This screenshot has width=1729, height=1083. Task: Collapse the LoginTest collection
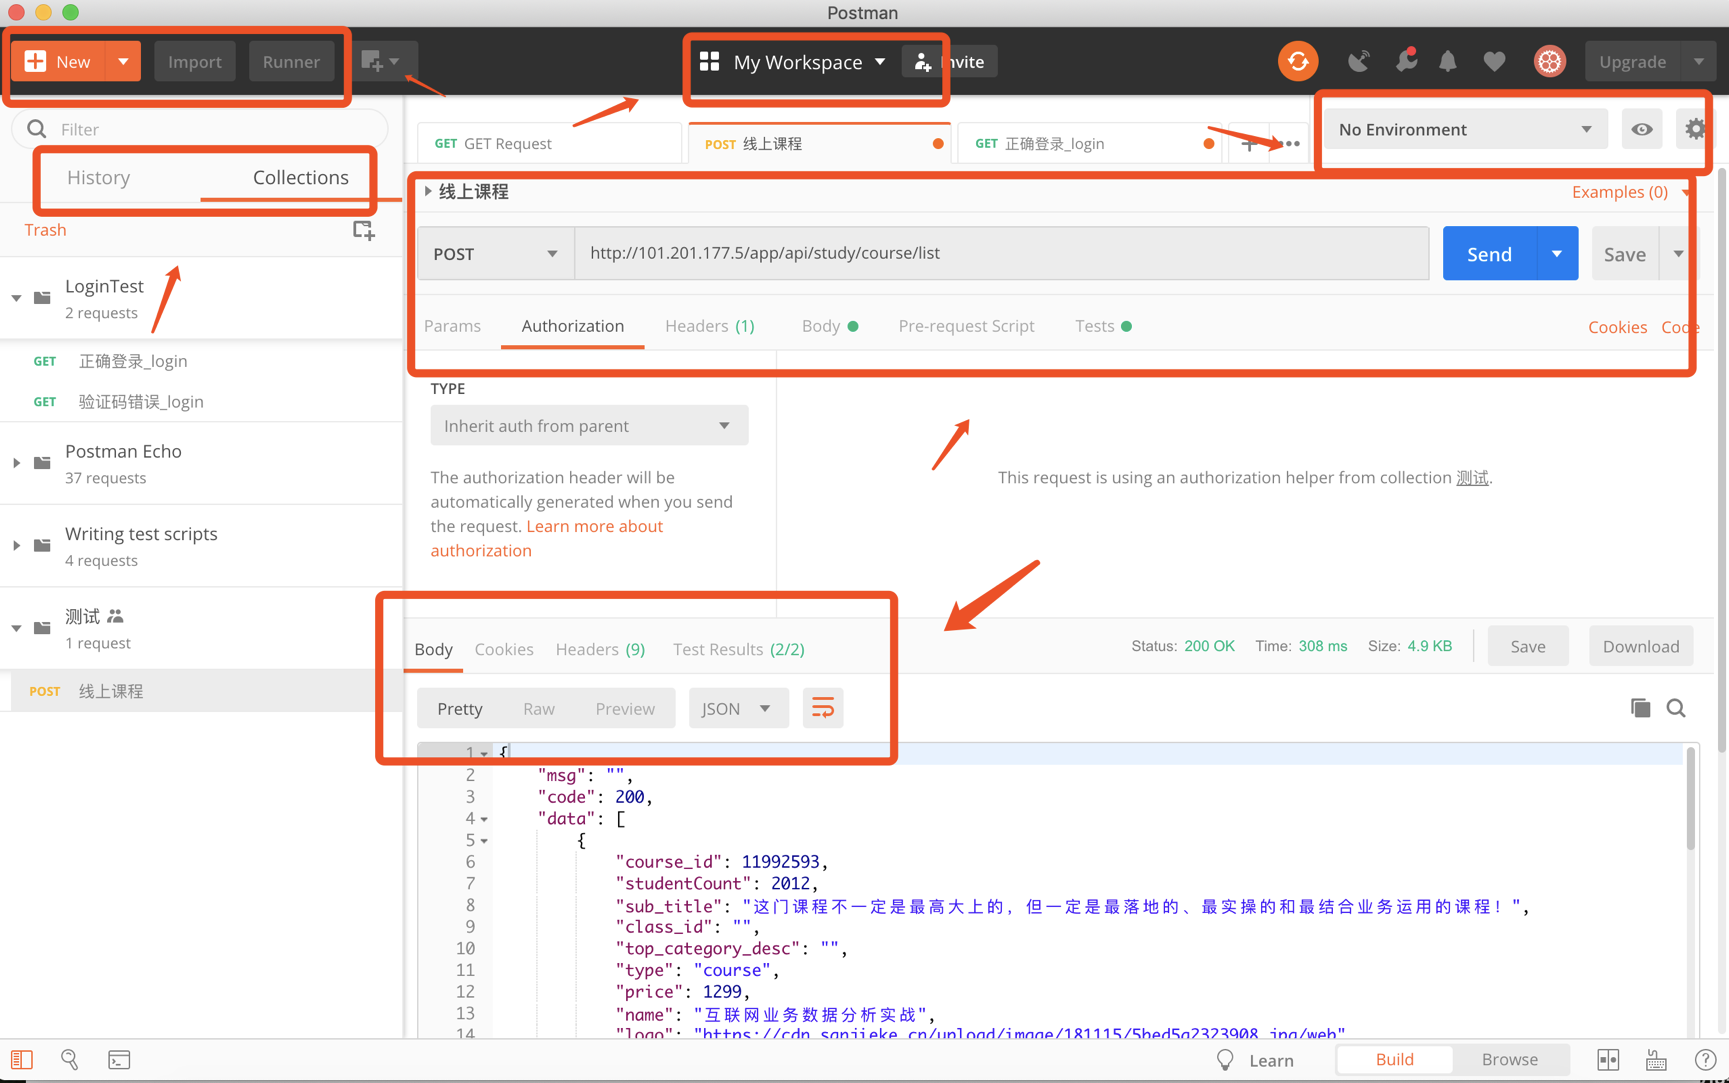click(x=17, y=298)
